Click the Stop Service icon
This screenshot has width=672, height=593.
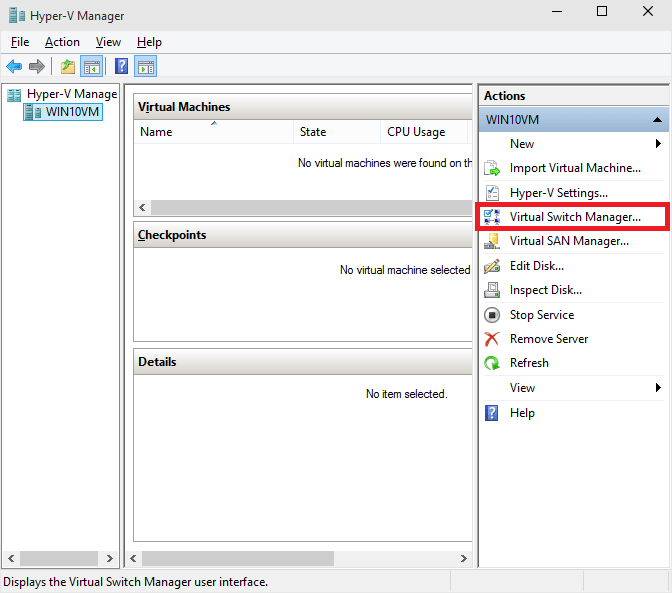492,315
